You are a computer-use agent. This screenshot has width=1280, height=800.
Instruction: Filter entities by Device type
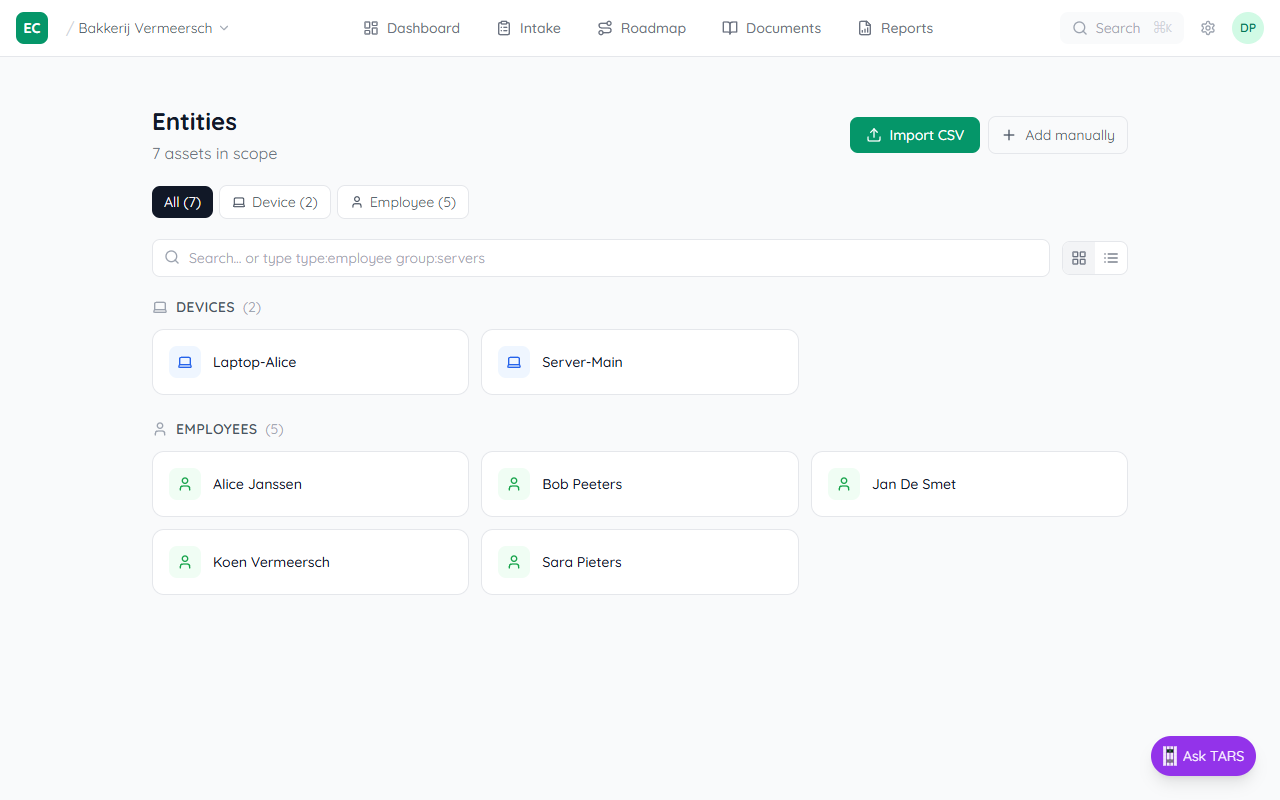click(x=275, y=202)
